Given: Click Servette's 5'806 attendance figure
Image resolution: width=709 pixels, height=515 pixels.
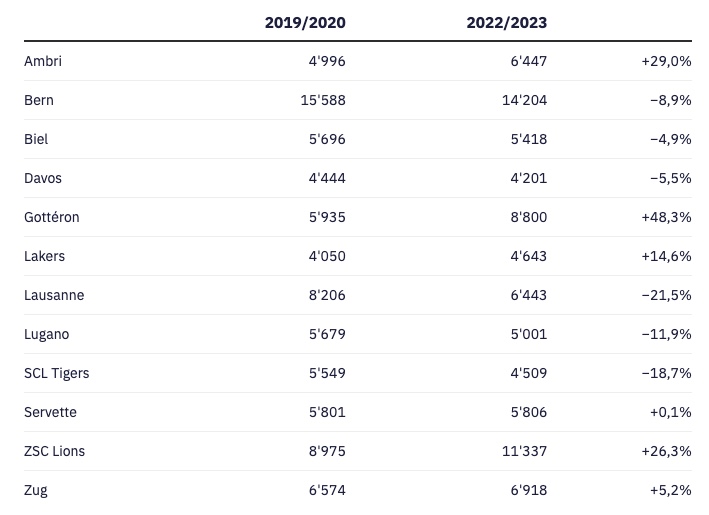Looking at the screenshot, I should point(527,412).
